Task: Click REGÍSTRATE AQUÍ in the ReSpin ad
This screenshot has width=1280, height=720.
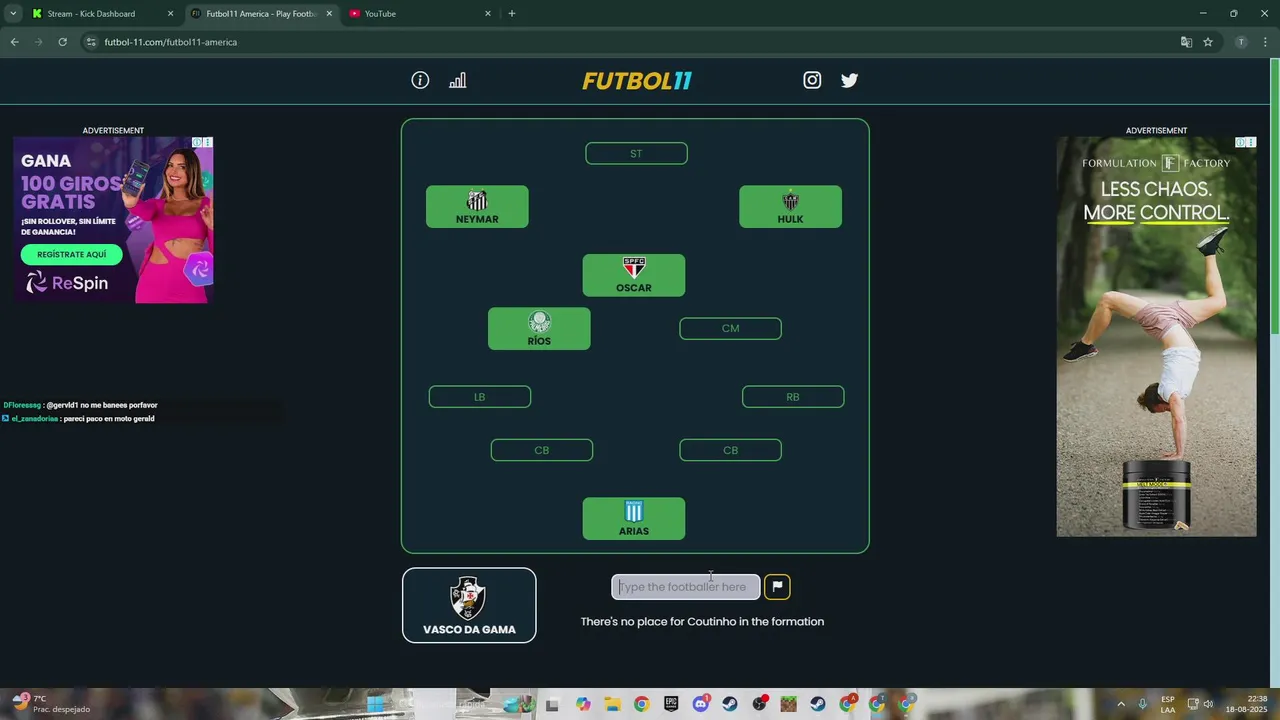Action: coord(71,255)
